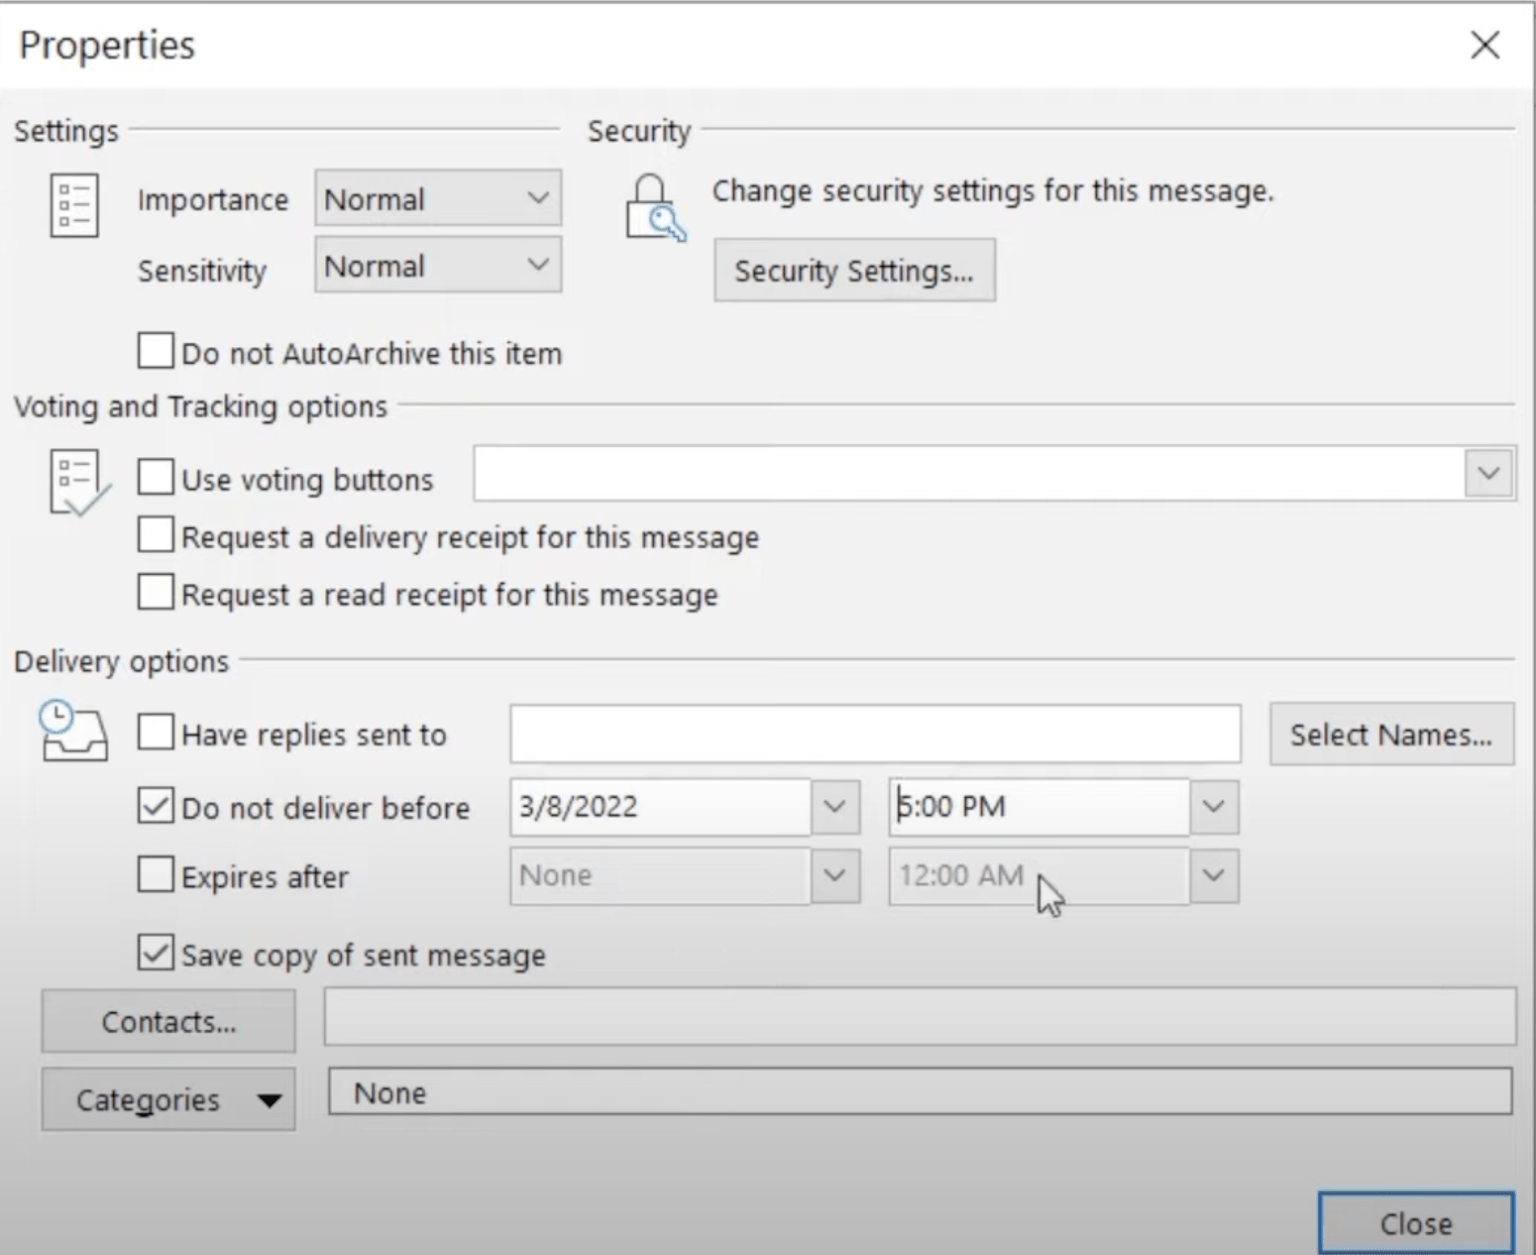Disable Save copy of sent message
The width and height of the screenshot is (1536, 1255).
[x=154, y=953]
